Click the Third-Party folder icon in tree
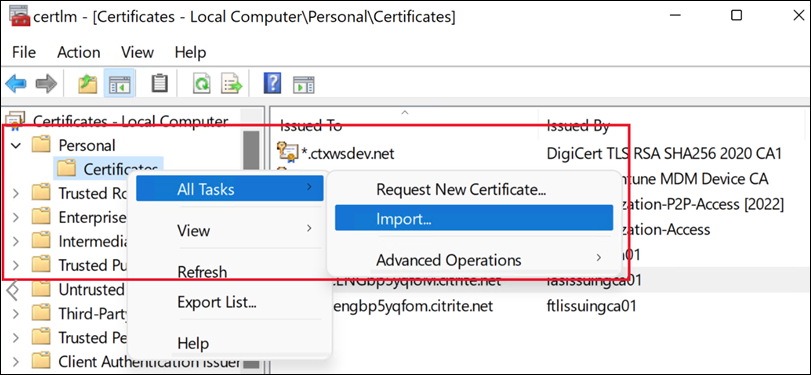 click(x=41, y=313)
